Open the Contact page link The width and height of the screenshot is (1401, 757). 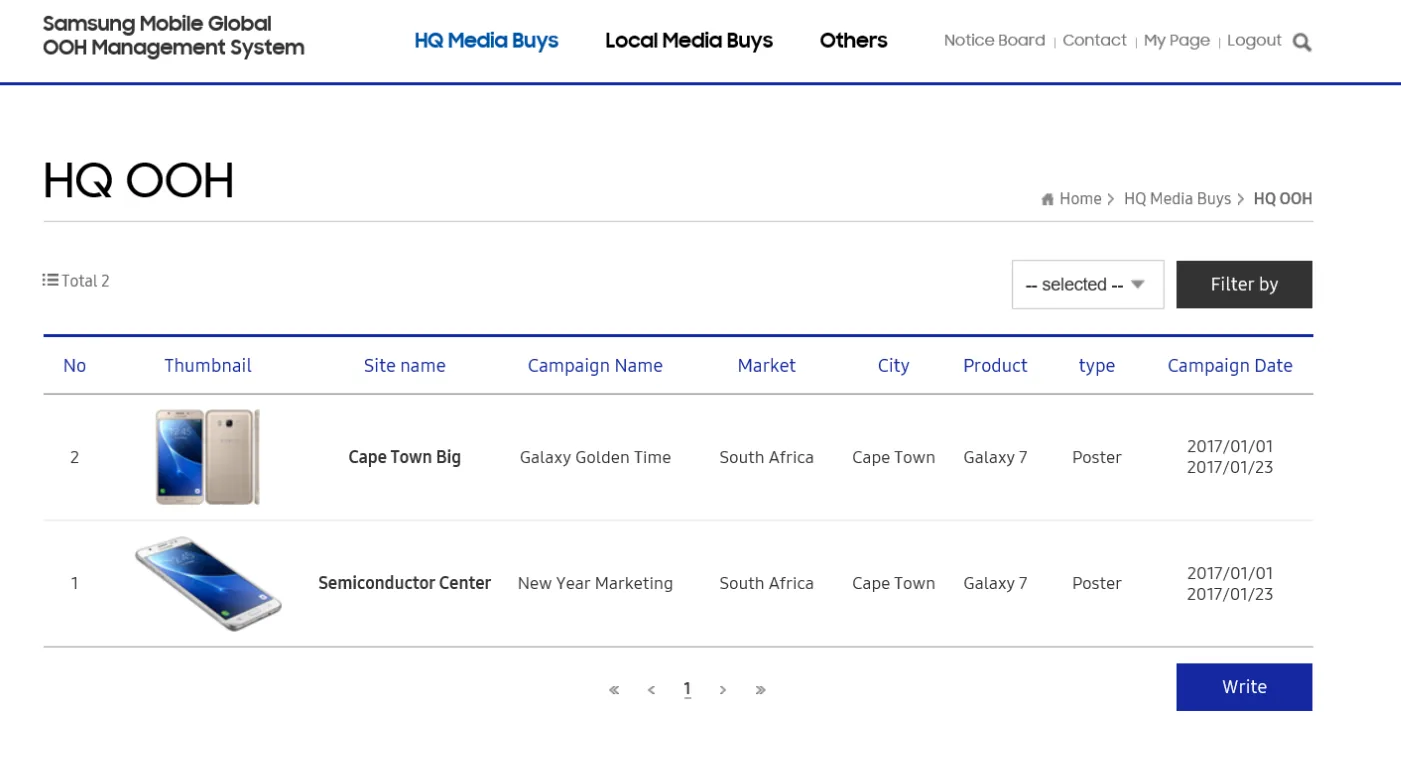(x=1094, y=41)
